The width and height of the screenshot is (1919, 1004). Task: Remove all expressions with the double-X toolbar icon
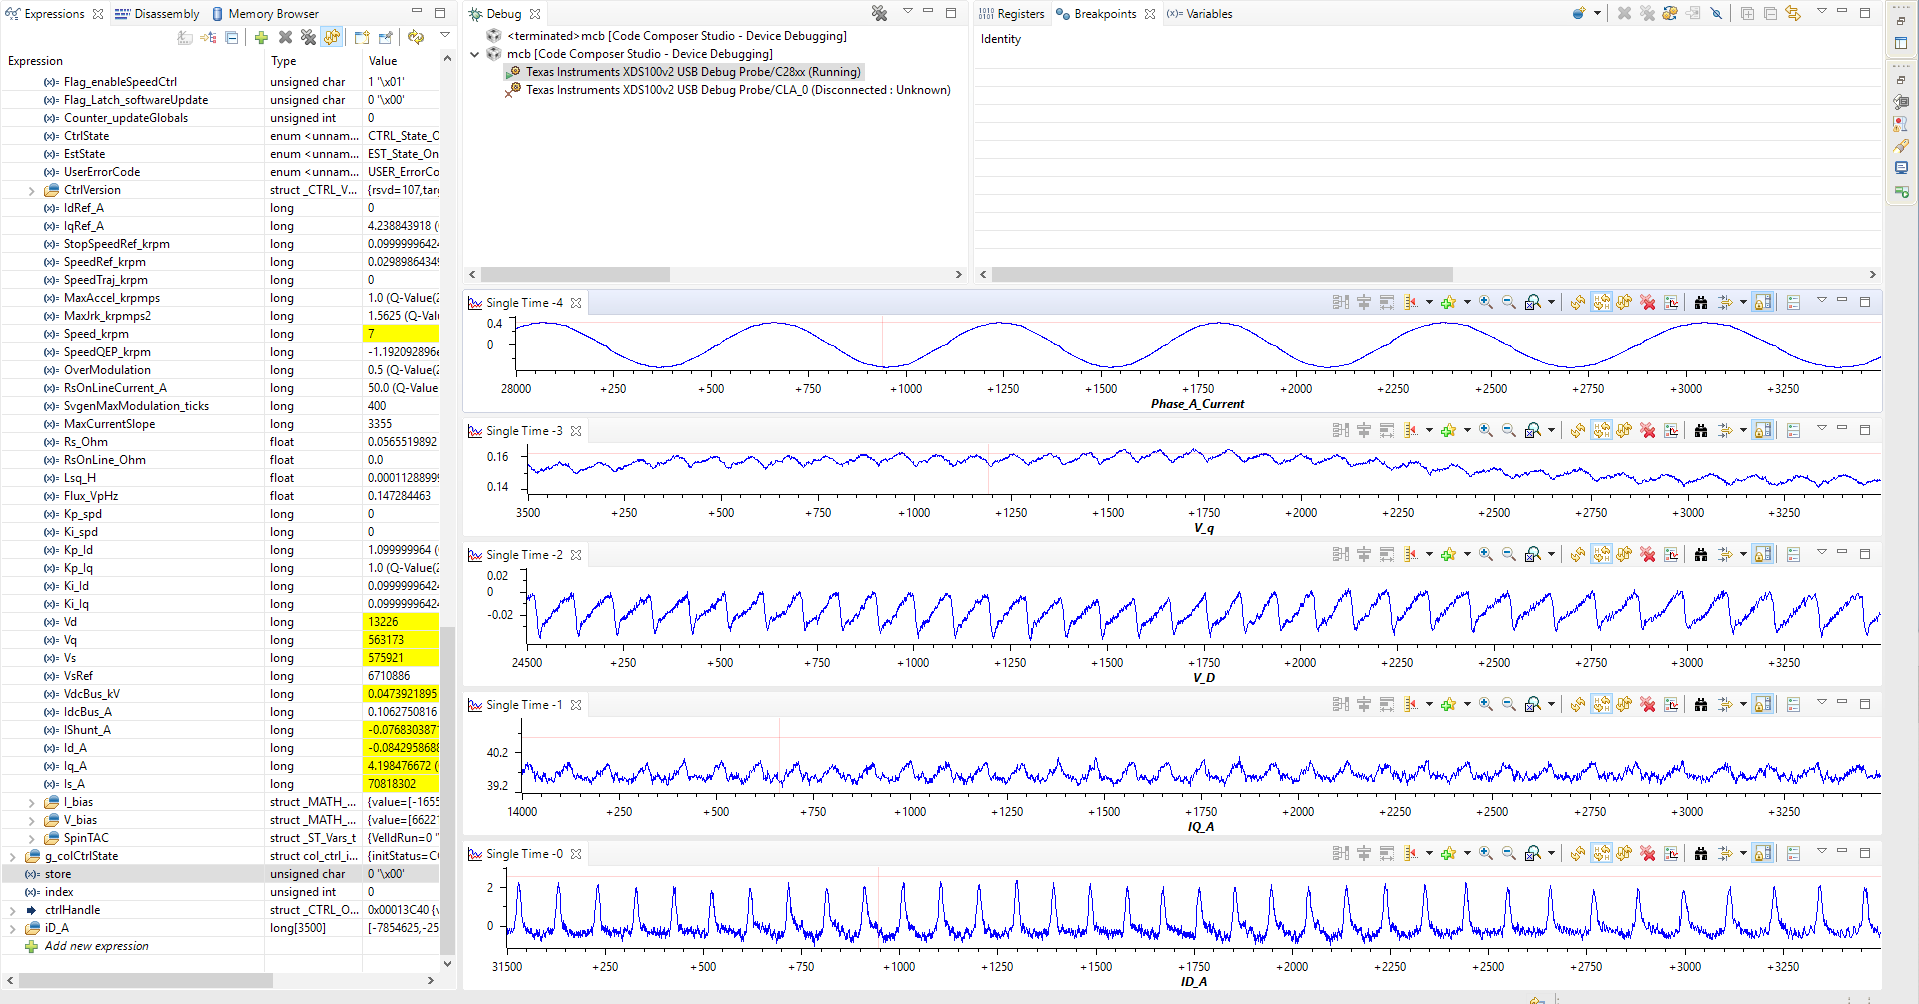pyautogui.click(x=309, y=37)
